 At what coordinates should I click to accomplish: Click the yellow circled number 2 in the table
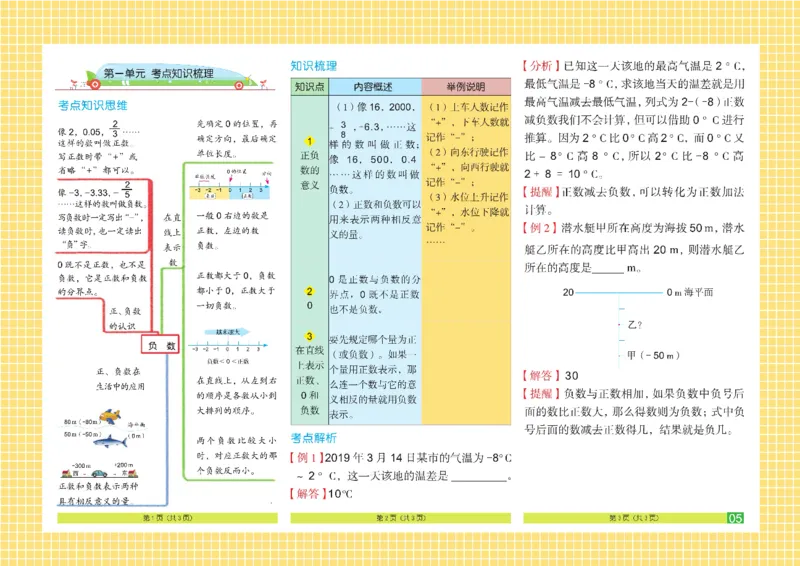click(x=309, y=291)
